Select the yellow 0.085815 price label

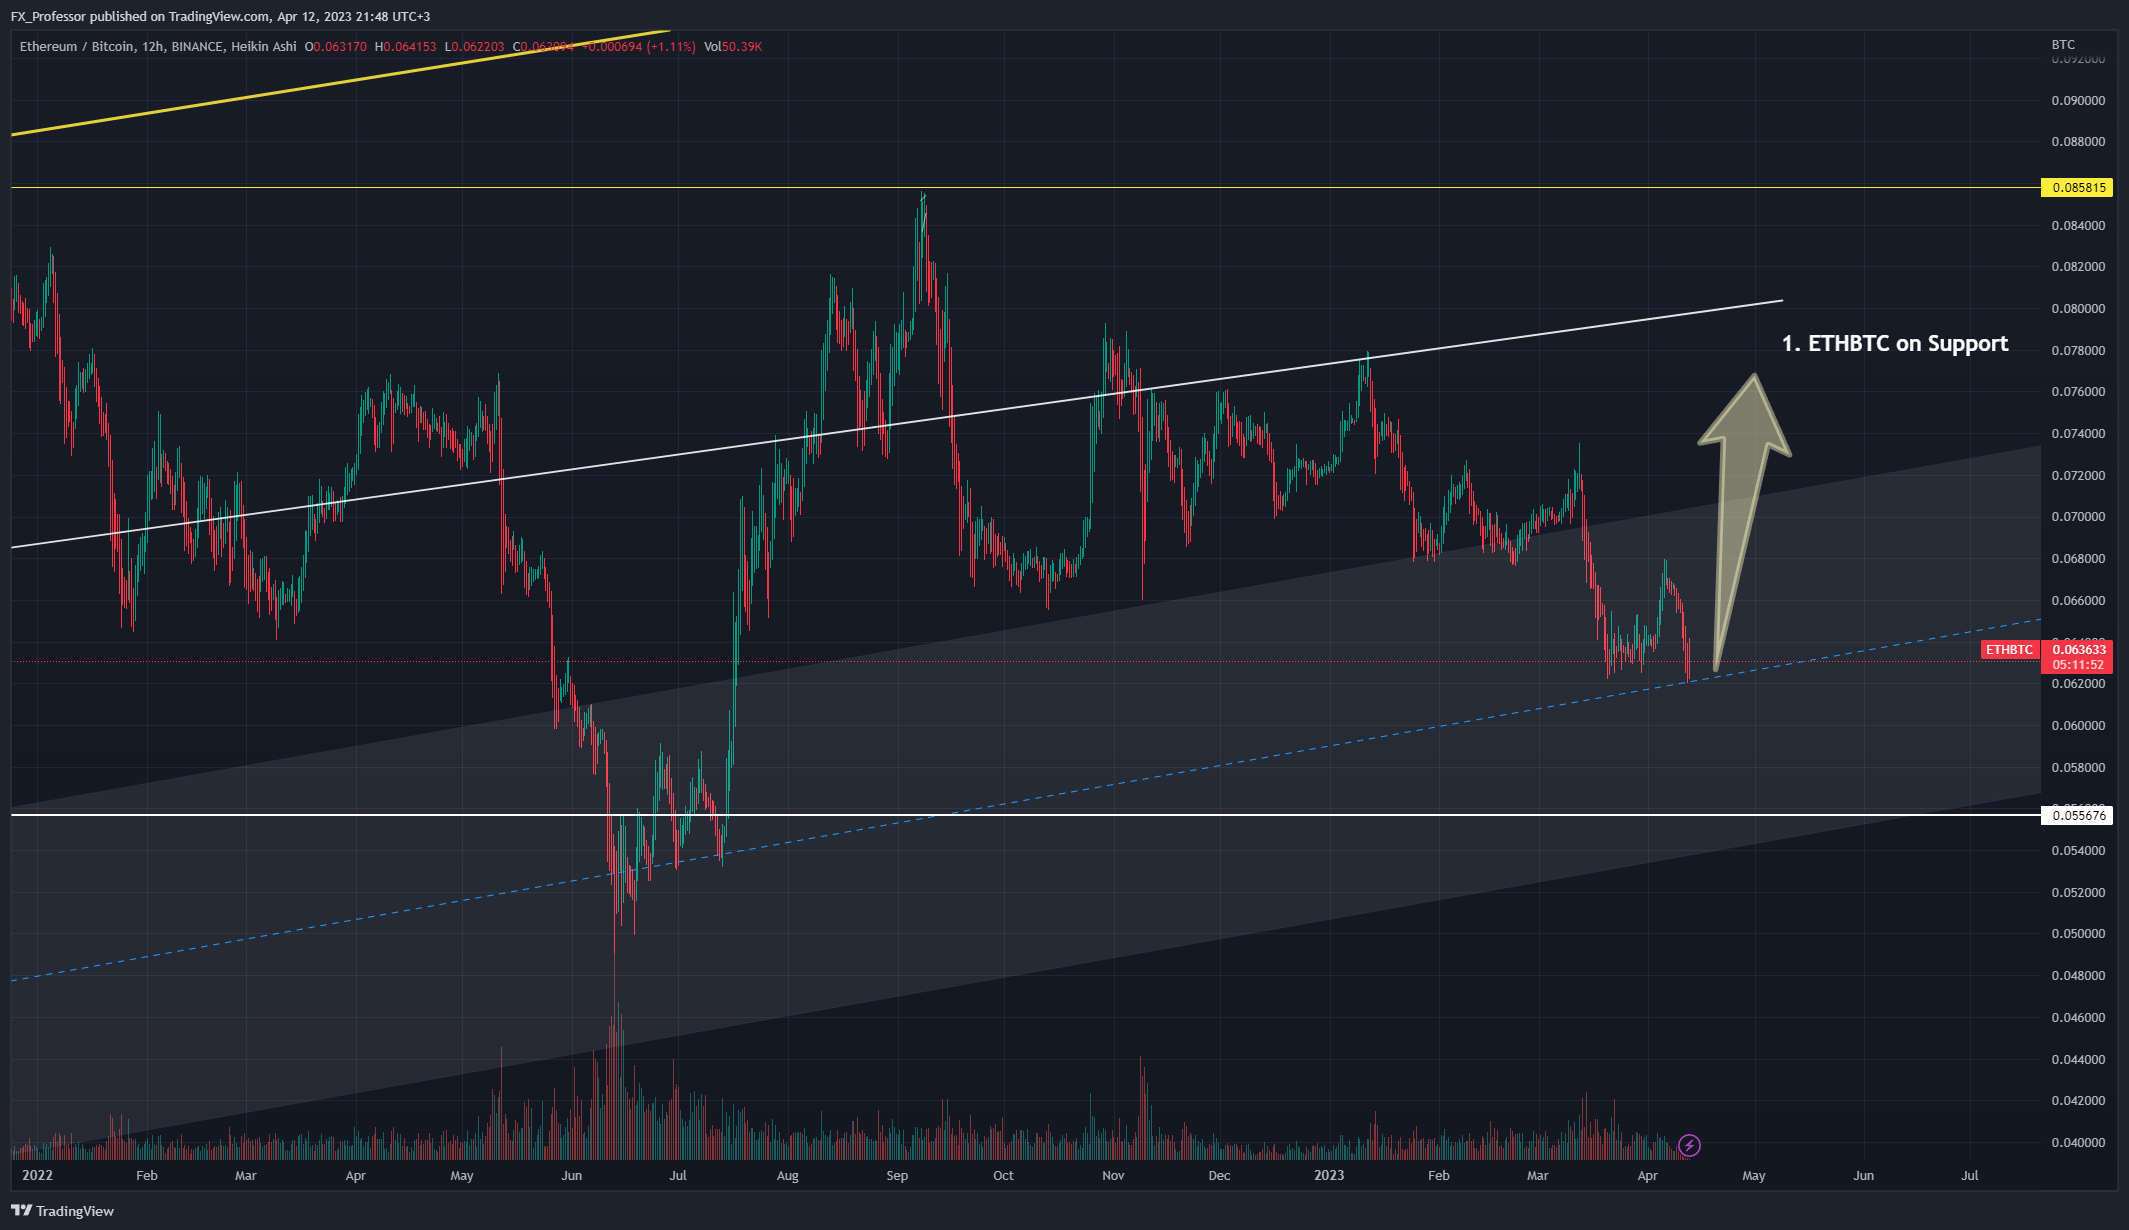point(2079,187)
